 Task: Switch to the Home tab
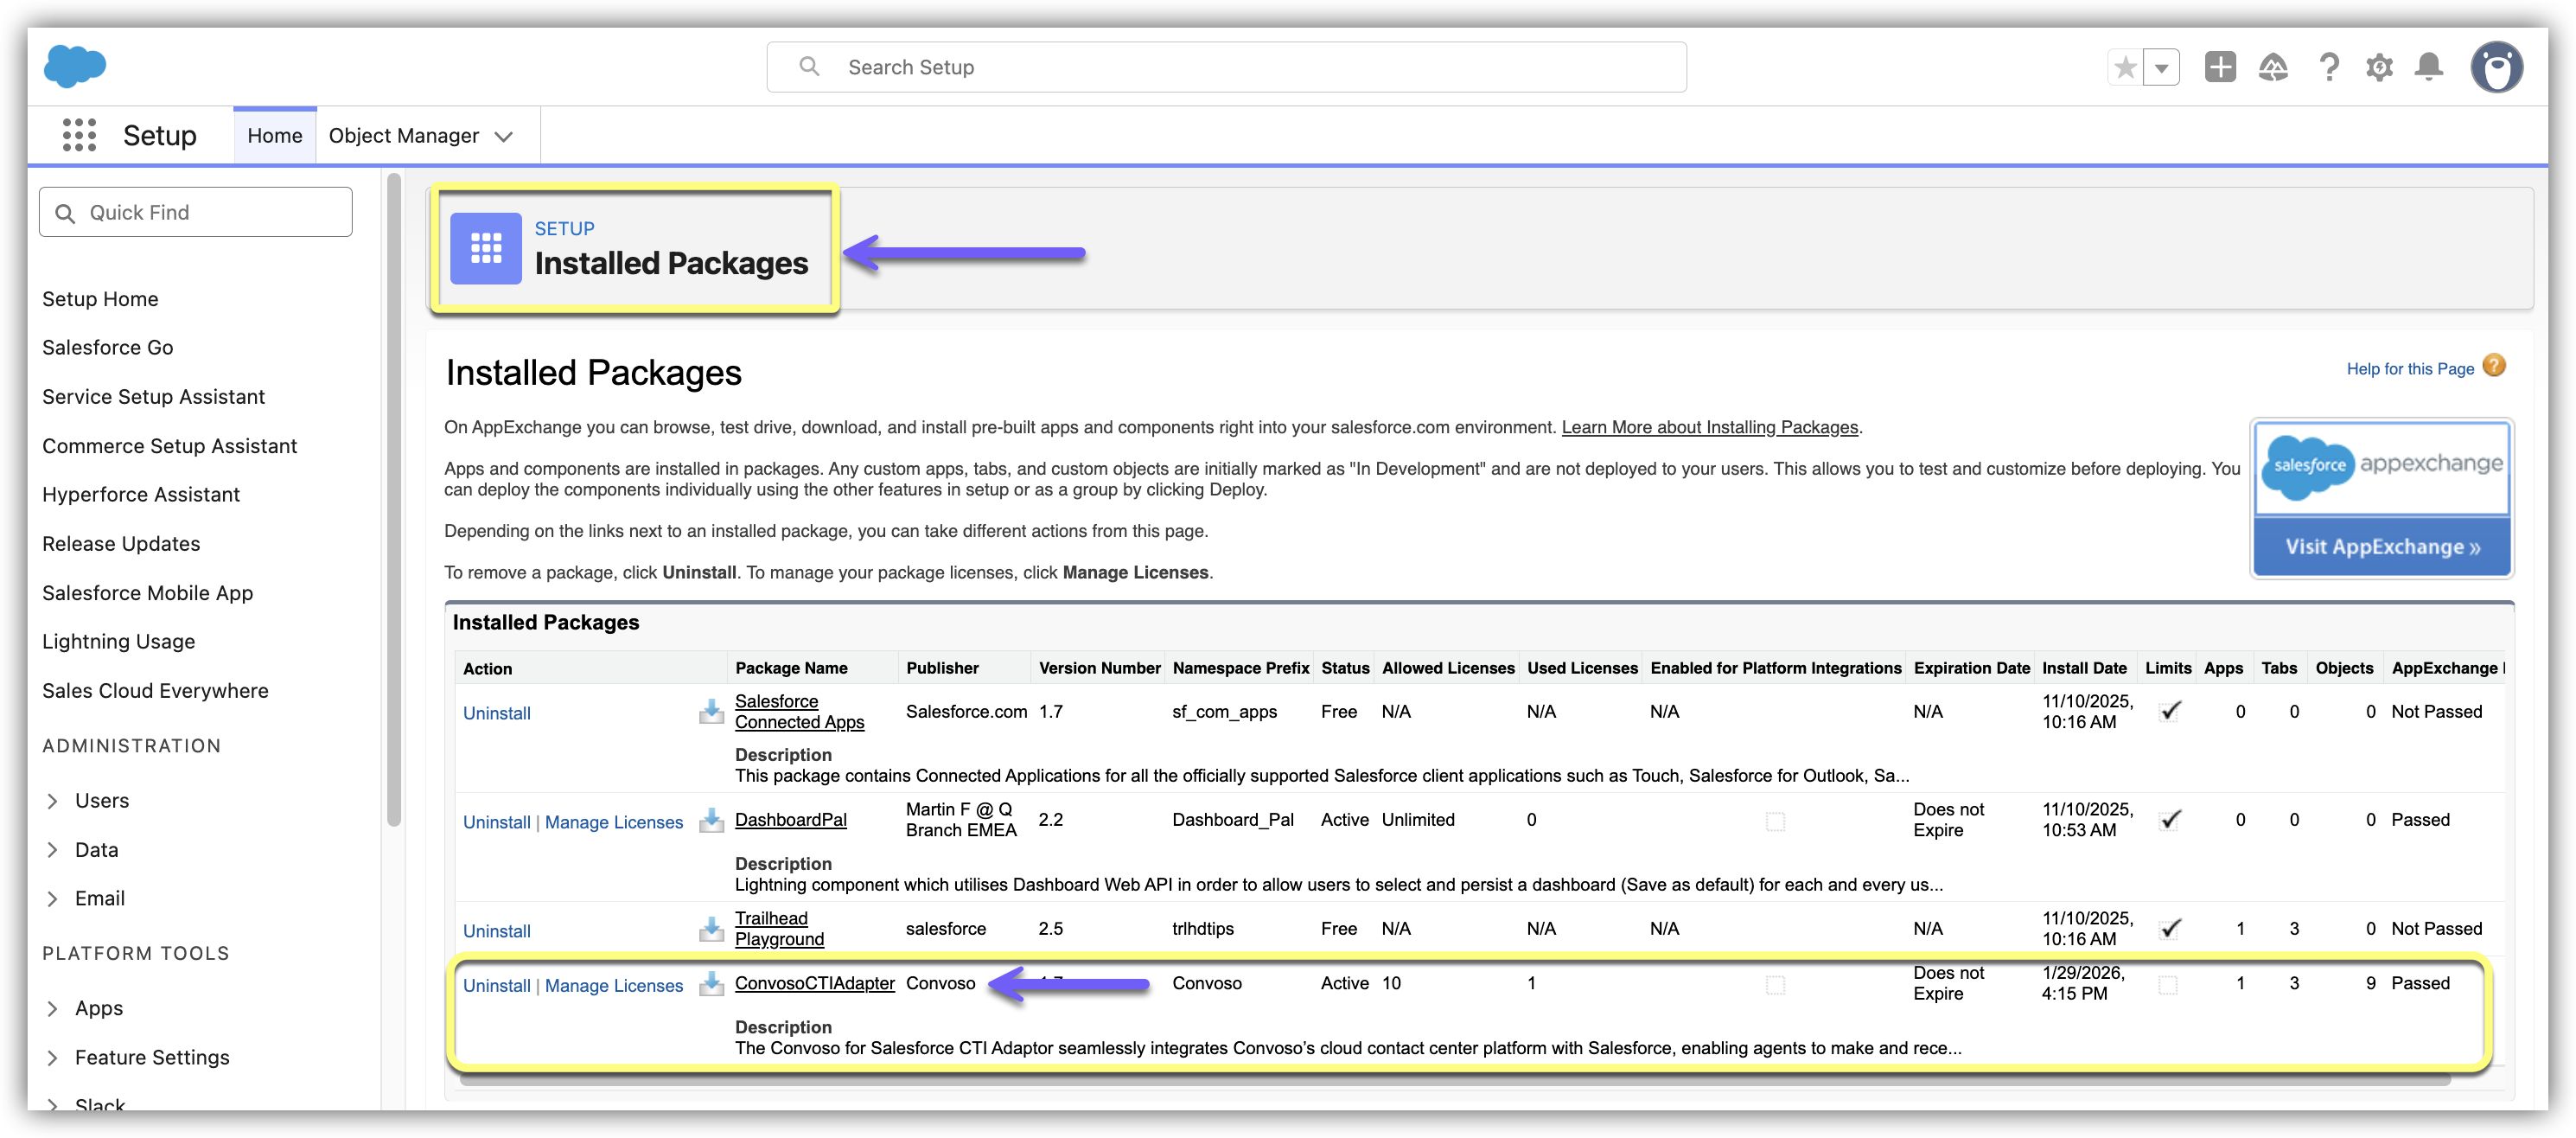tap(275, 136)
